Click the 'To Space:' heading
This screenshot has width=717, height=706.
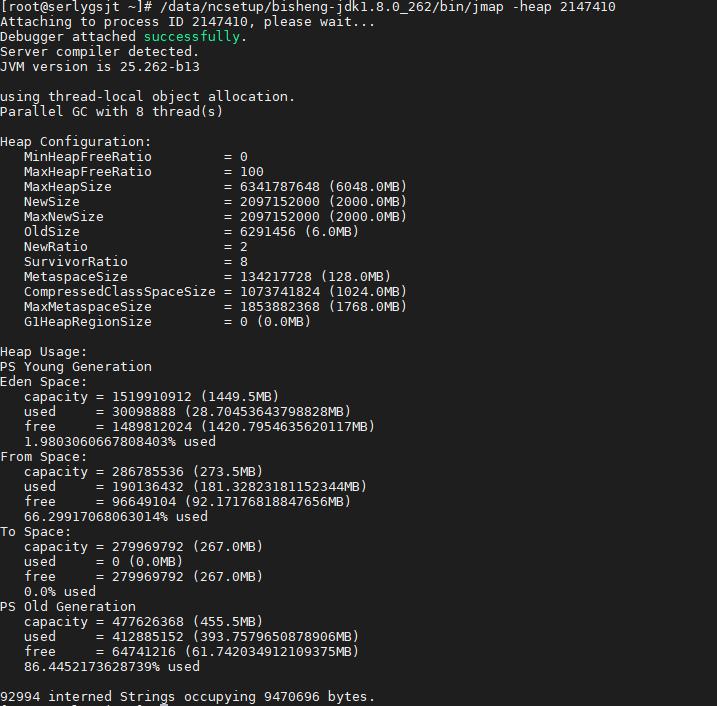36,532
